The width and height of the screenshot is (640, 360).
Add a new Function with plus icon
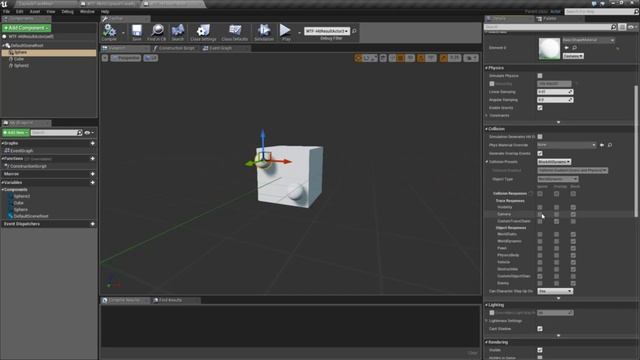coord(93,158)
